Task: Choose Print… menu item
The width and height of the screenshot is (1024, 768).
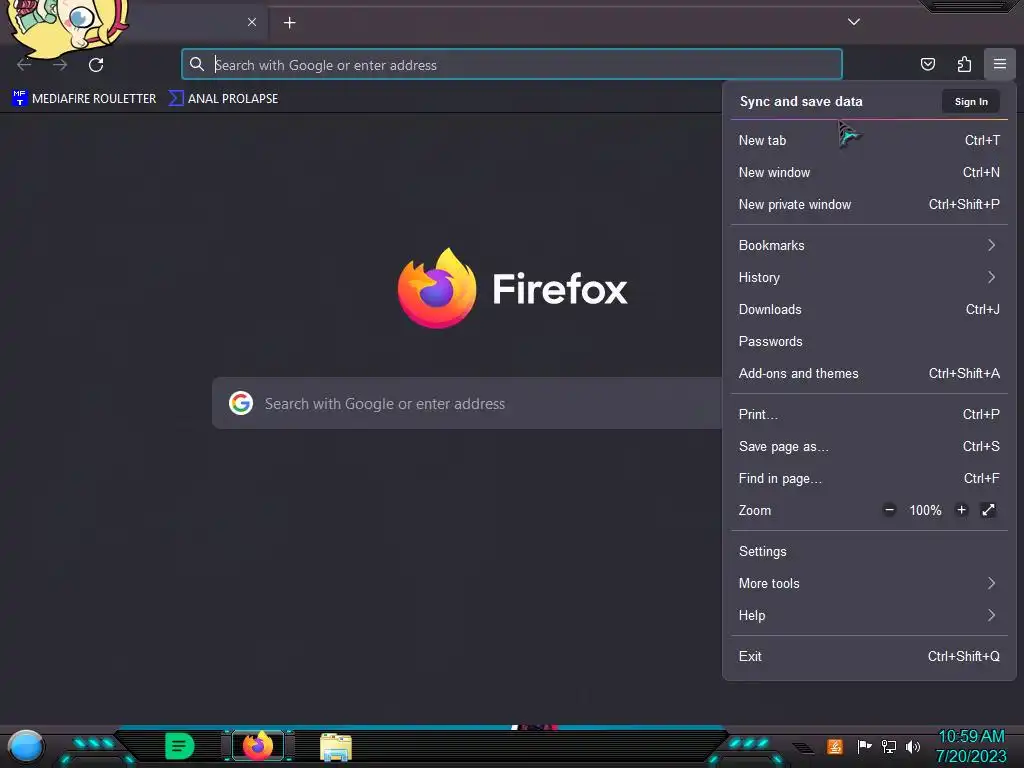Action: click(869, 415)
